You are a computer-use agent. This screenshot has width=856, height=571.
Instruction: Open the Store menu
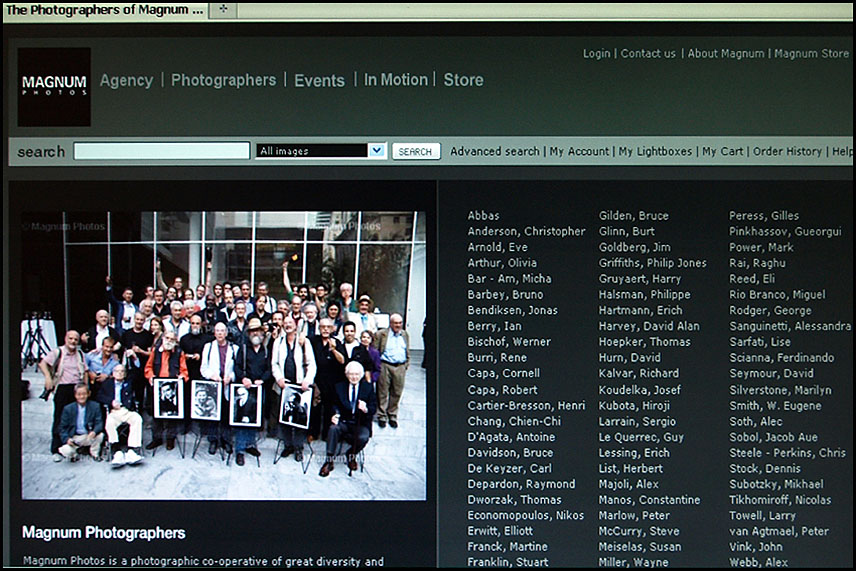463,80
